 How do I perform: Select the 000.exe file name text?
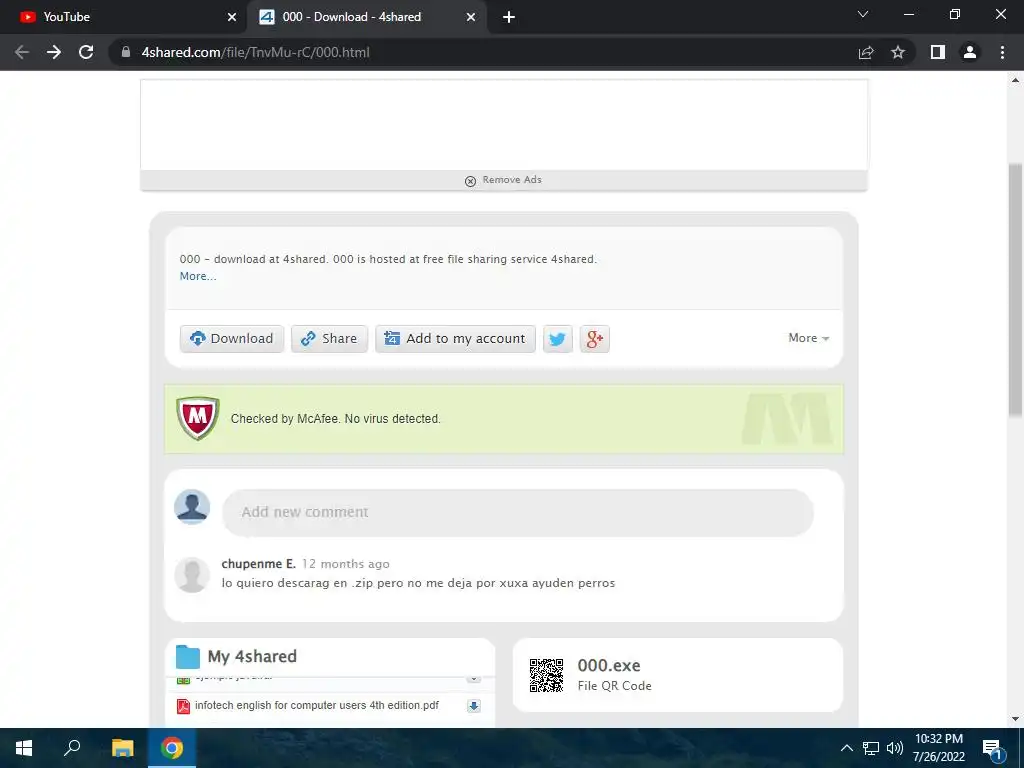(609, 665)
